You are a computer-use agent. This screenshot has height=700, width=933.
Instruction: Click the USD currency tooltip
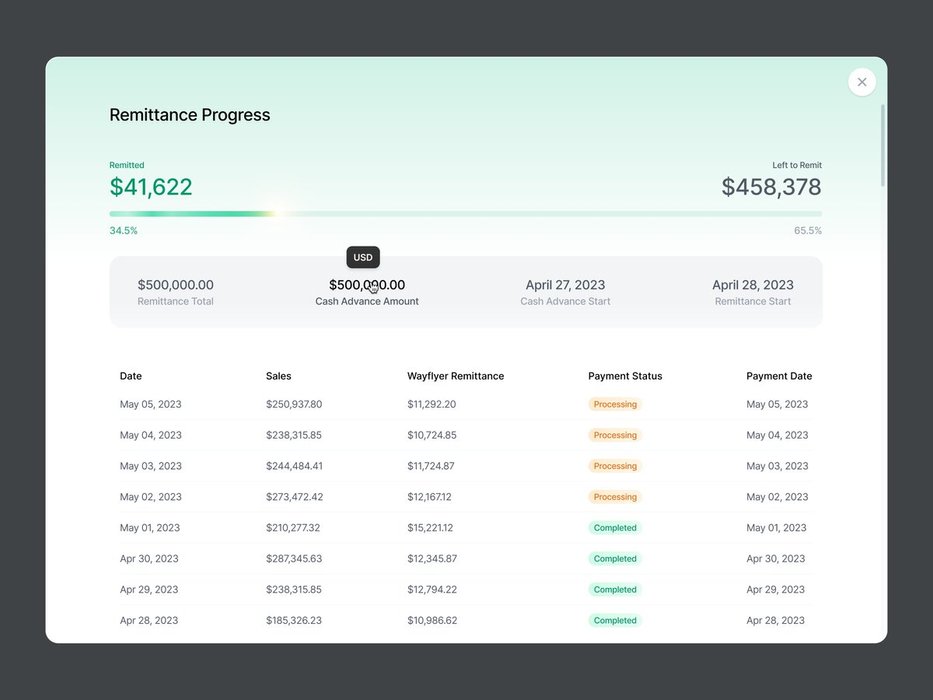tap(363, 257)
